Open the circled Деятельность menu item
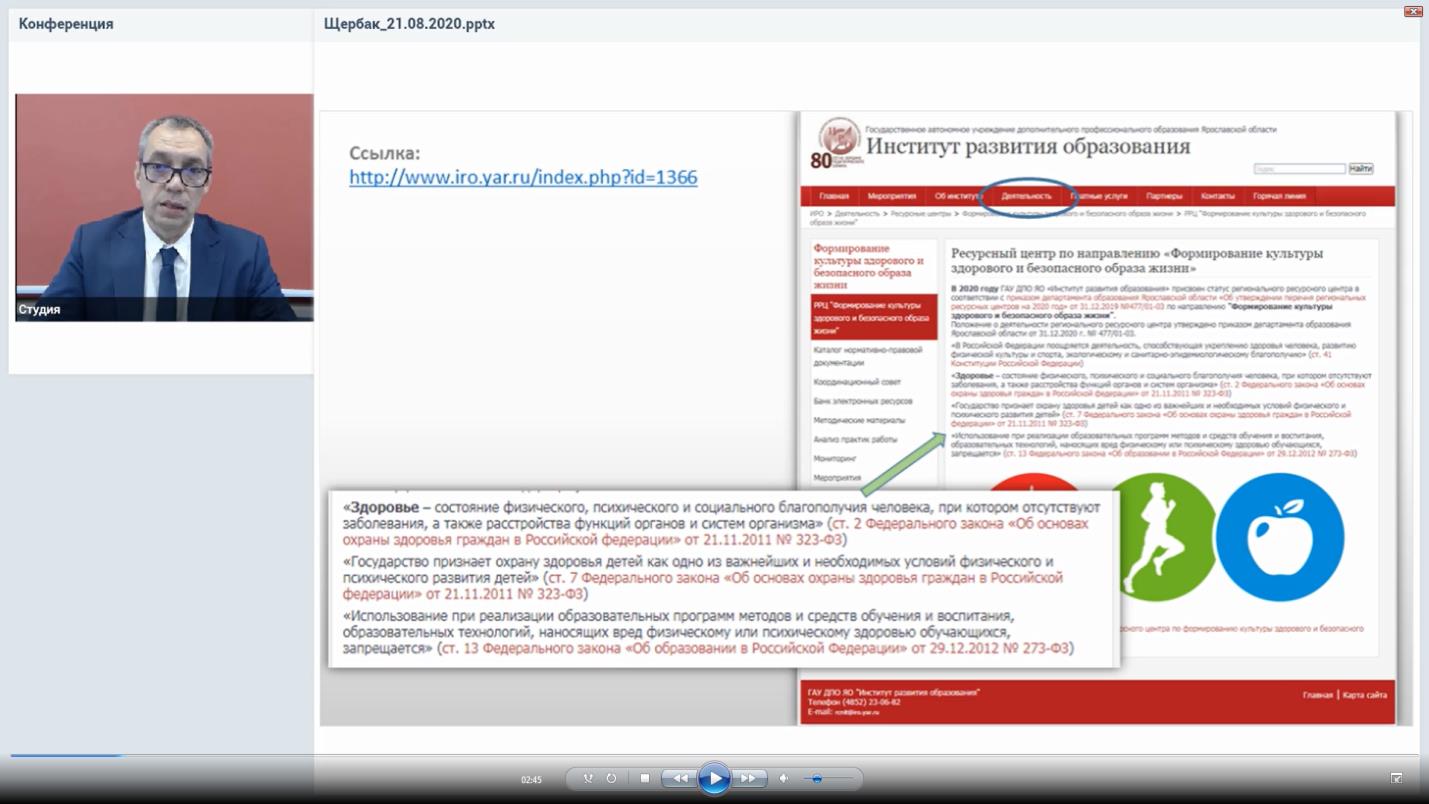 pyautogui.click(x=1027, y=196)
